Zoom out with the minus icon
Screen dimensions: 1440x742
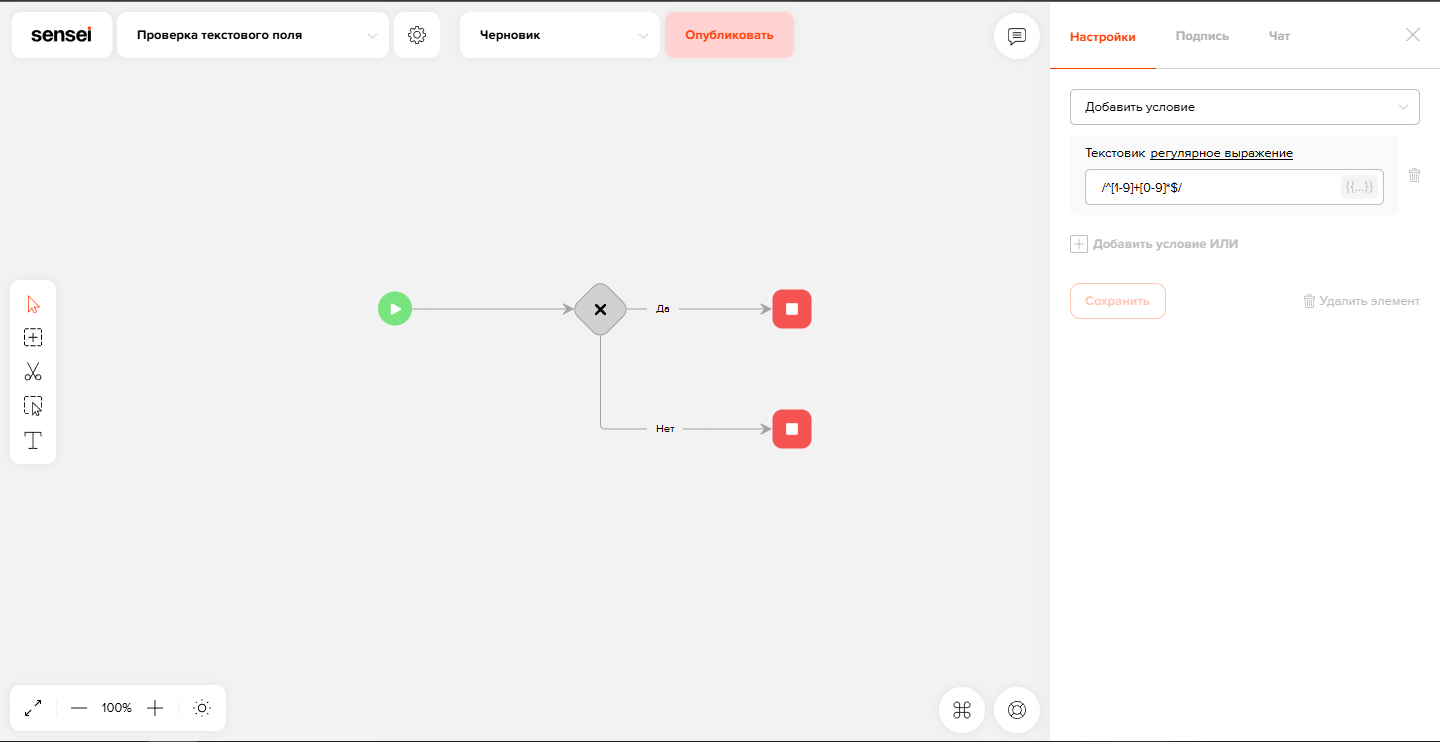[x=79, y=708]
